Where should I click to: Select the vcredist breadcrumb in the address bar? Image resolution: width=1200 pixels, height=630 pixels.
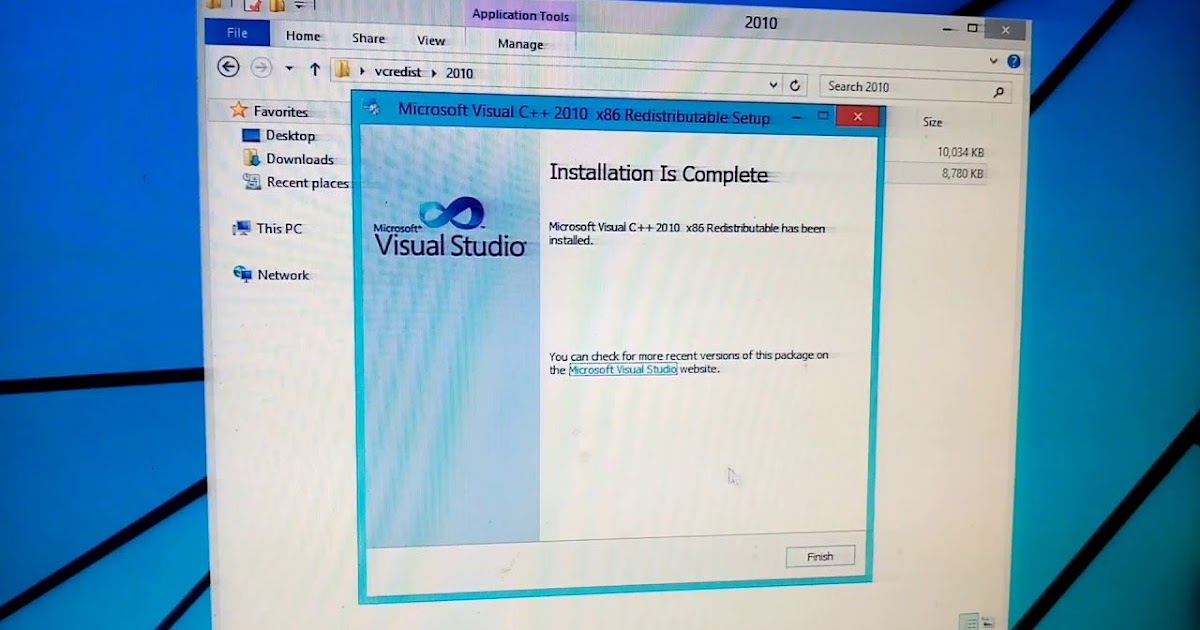click(x=397, y=72)
